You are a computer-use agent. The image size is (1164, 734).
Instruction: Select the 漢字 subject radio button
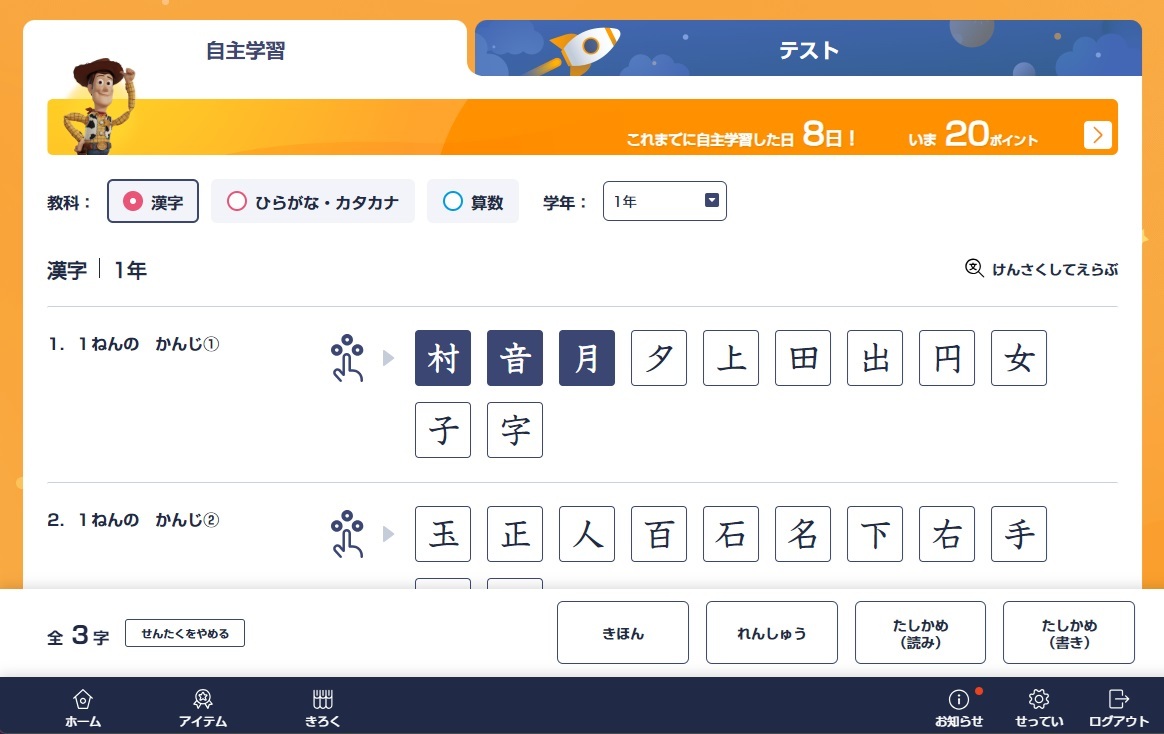click(132, 202)
